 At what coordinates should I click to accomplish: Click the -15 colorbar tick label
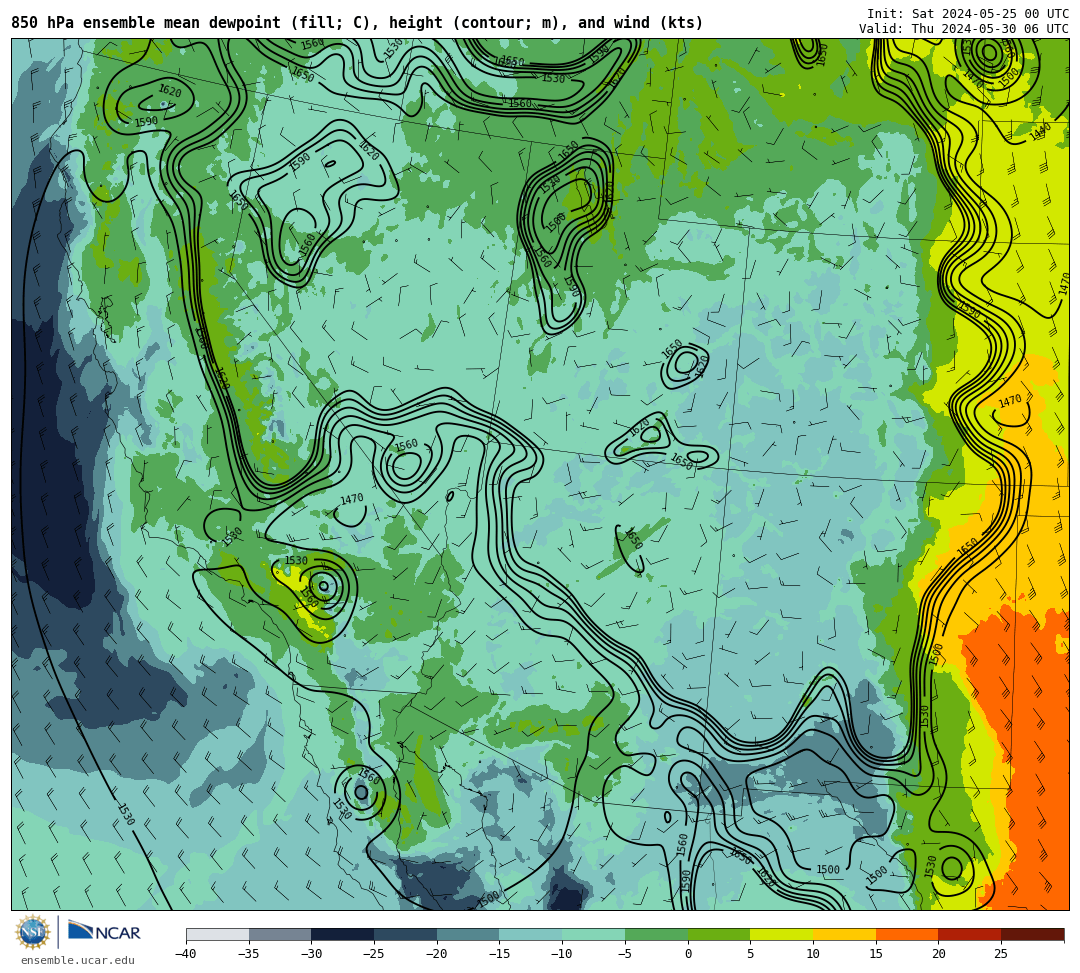click(499, 954)
